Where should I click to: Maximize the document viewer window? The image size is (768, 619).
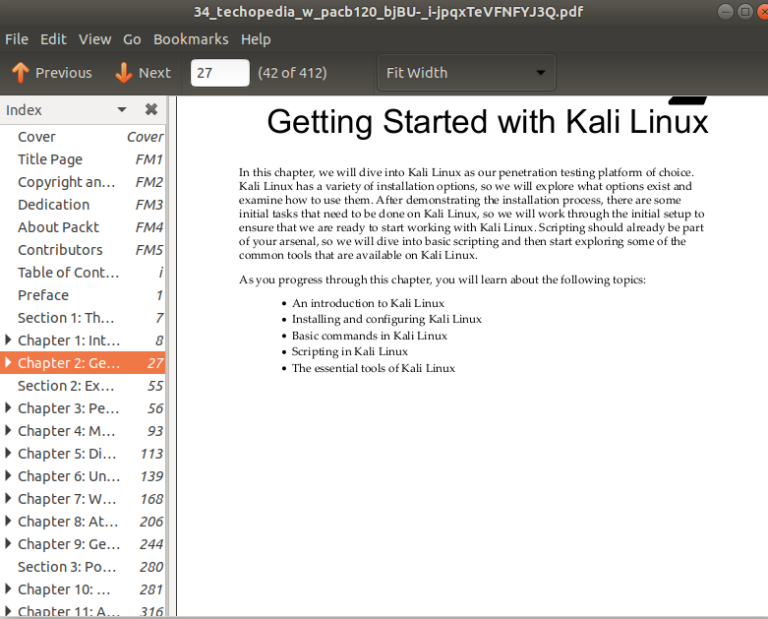click(745, 12)
